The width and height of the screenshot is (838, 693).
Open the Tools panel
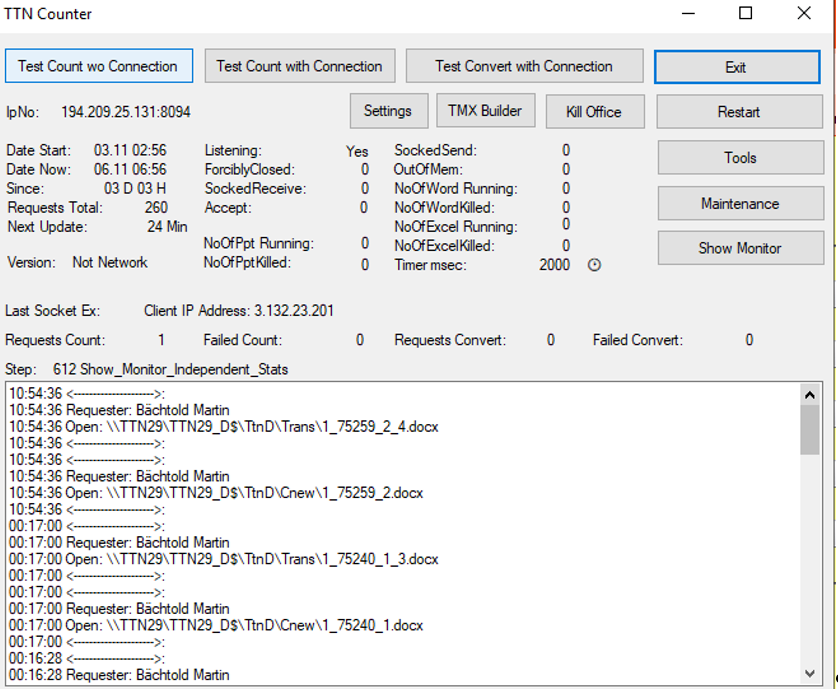tap(740, 158)
